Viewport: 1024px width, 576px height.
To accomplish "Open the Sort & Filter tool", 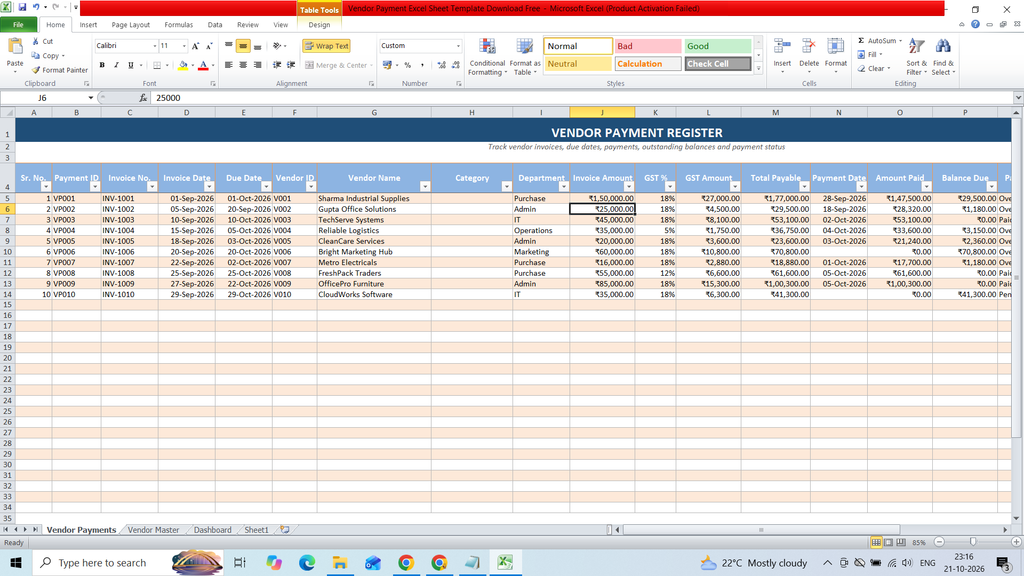I will pos(916,57).
